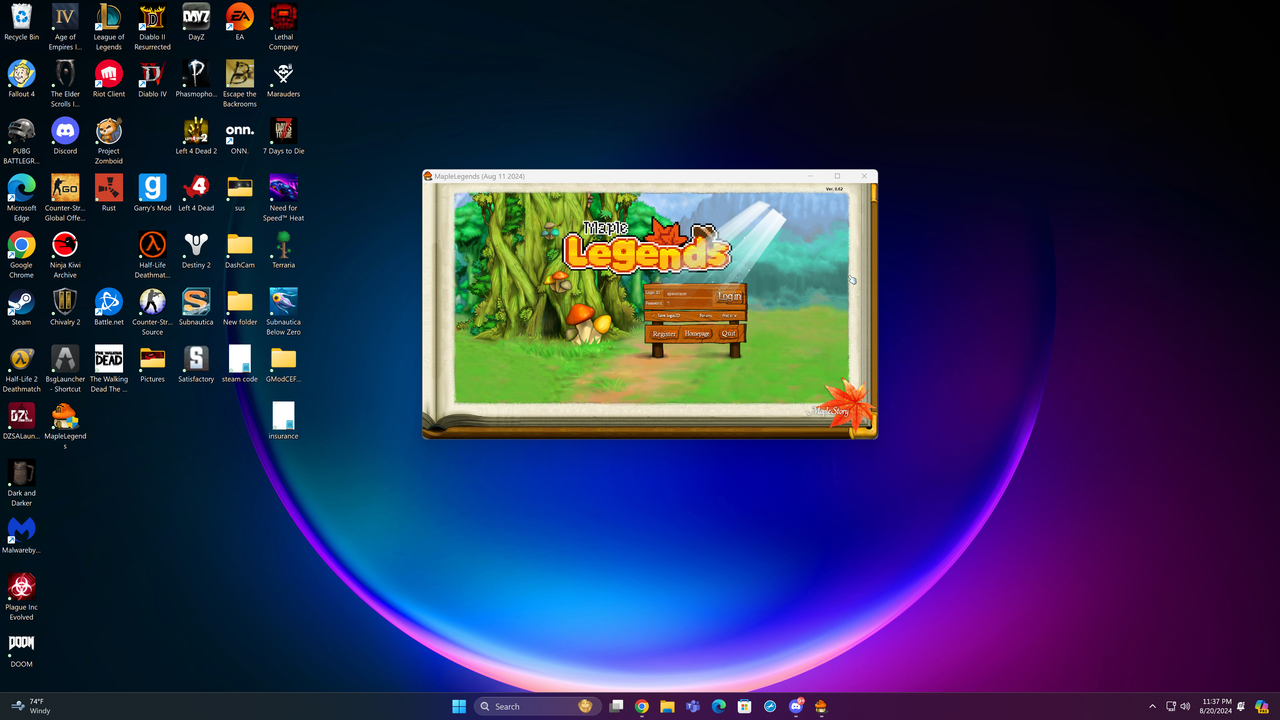Select the Age of Empires IV icon
This screenshot has height=720, width=1280.
pyautogui.click(x=65, y=27)
